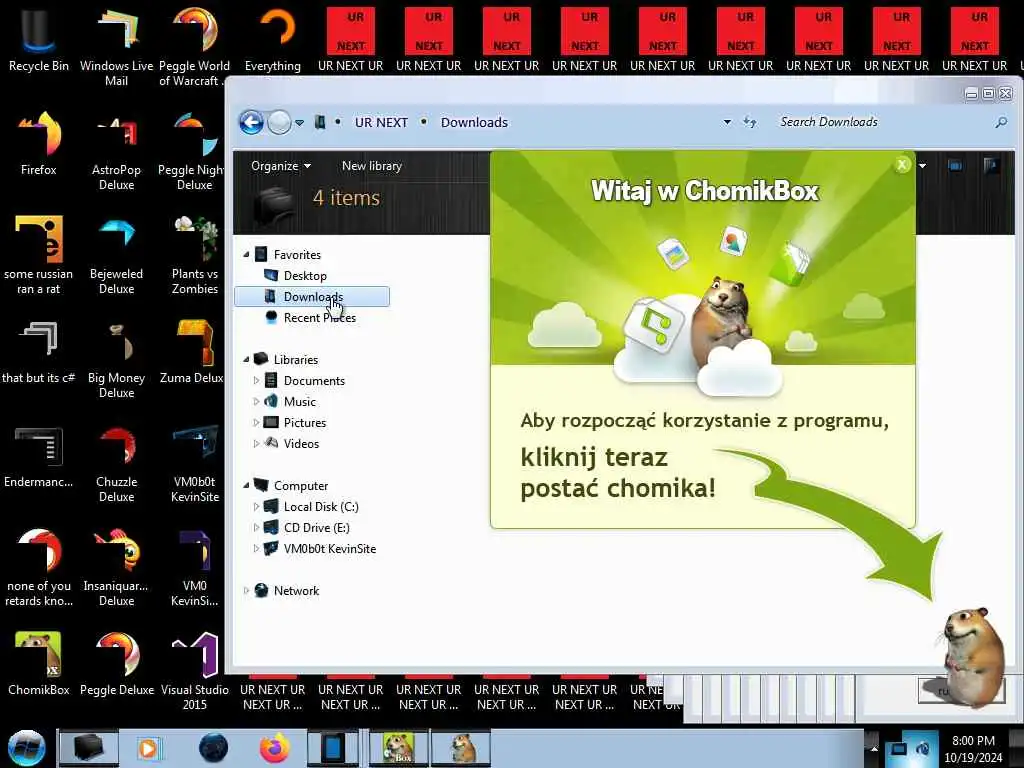Open address bar history dropdown
This screenshot has width=1024, height=768.
727,122
